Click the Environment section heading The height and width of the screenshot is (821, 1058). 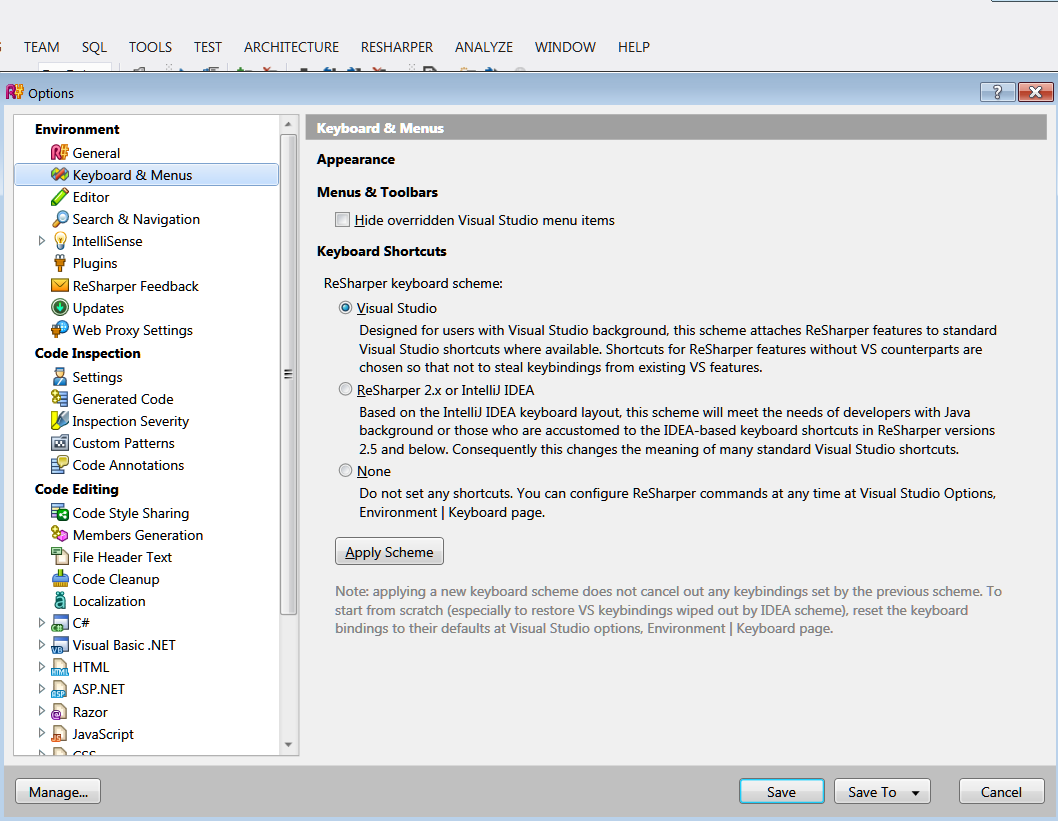[77, 129]
